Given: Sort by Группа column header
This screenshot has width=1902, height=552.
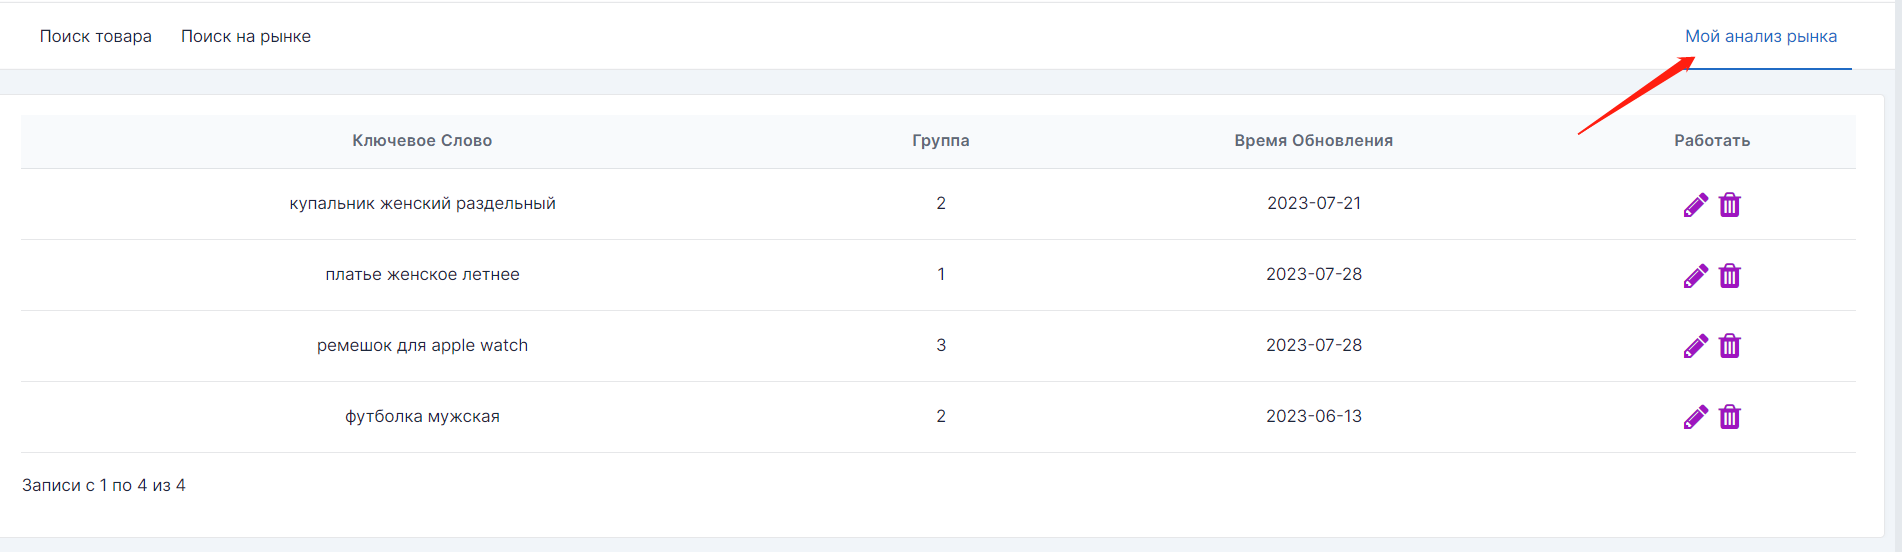Looking at the screenshot, I should pos(940,141).
